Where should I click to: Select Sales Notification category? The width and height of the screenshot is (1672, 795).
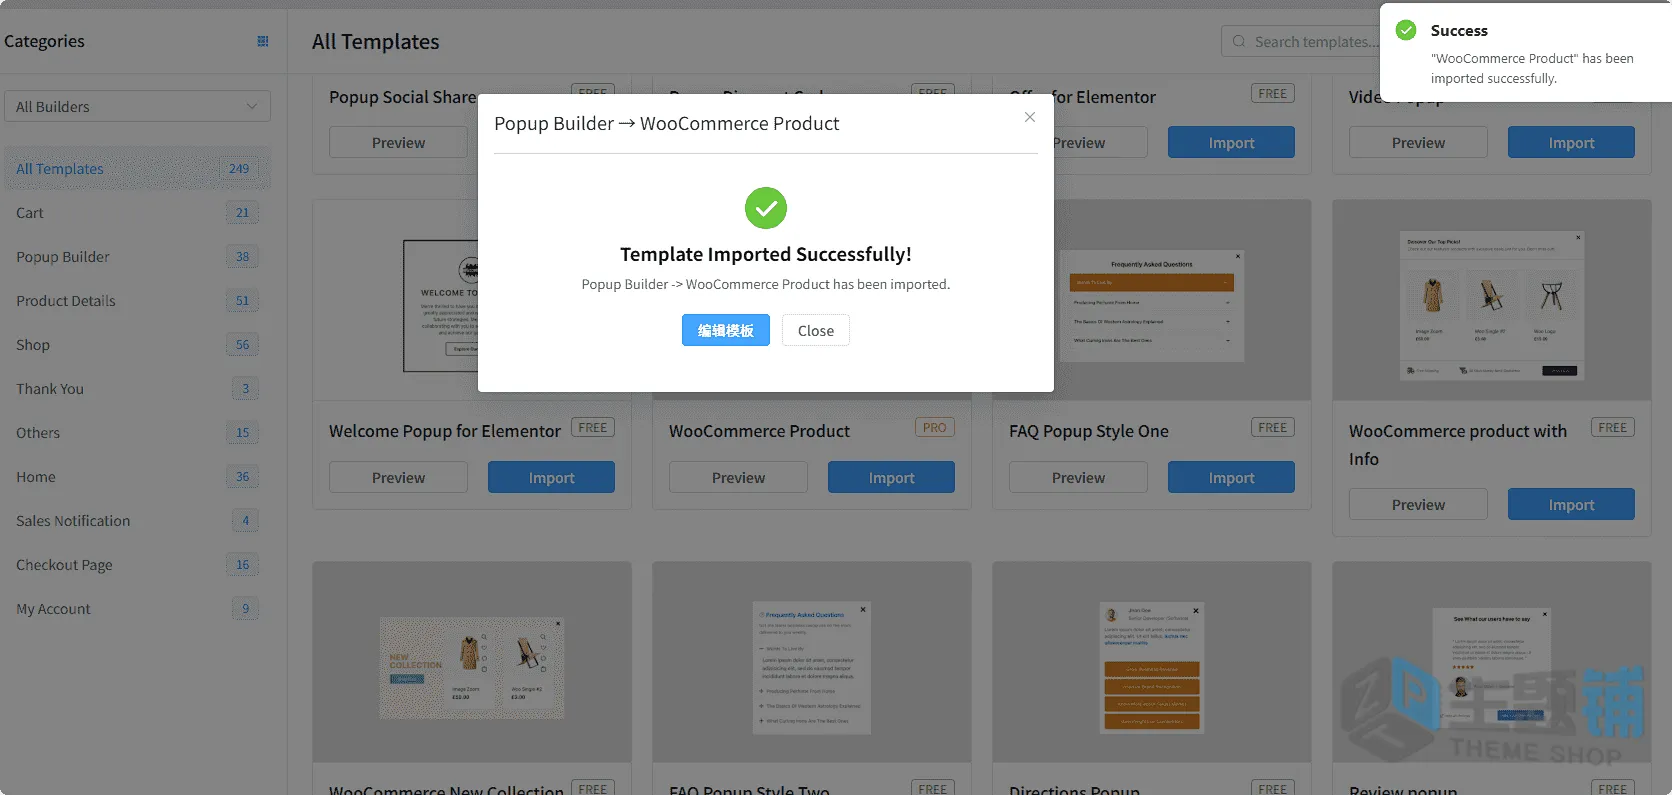pyautogui.click(x=137, y=520)
